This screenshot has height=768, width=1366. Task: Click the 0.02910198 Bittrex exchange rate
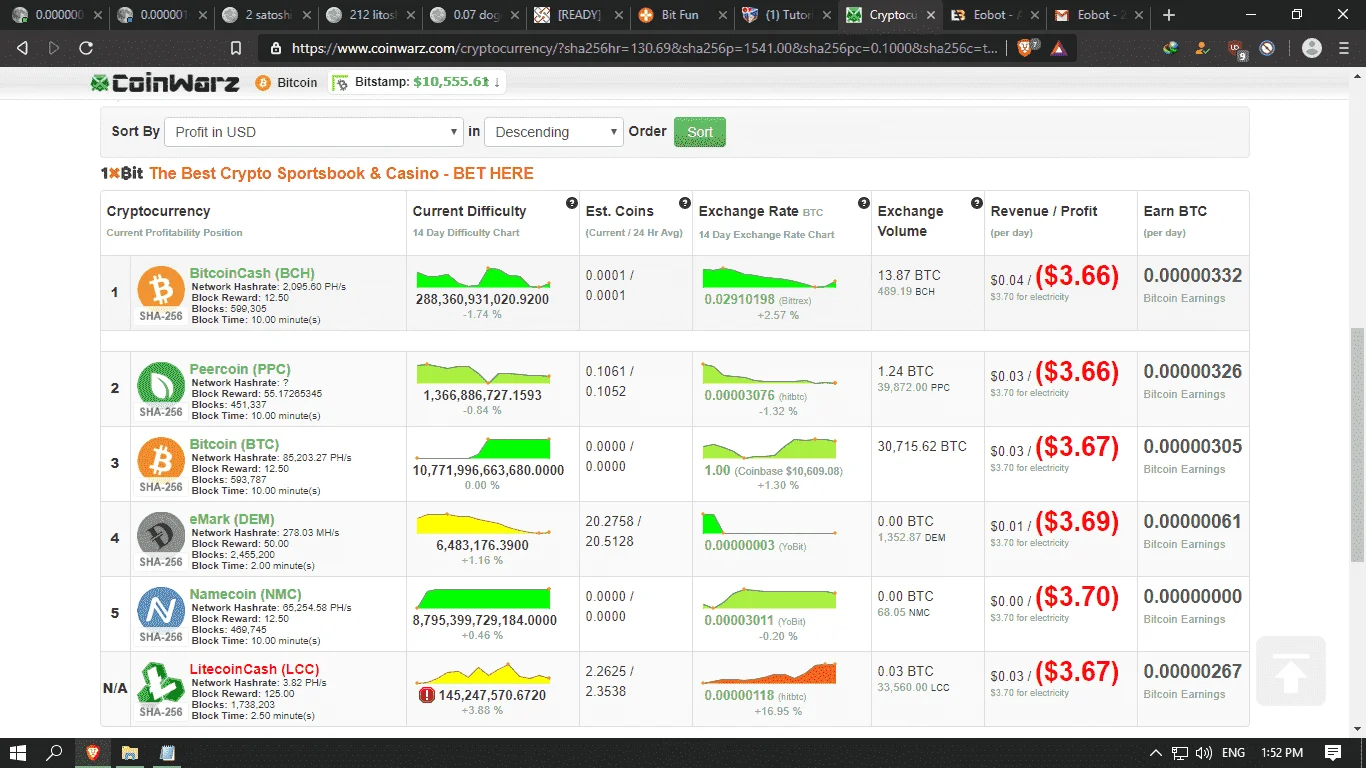click(x=740, y=299)
